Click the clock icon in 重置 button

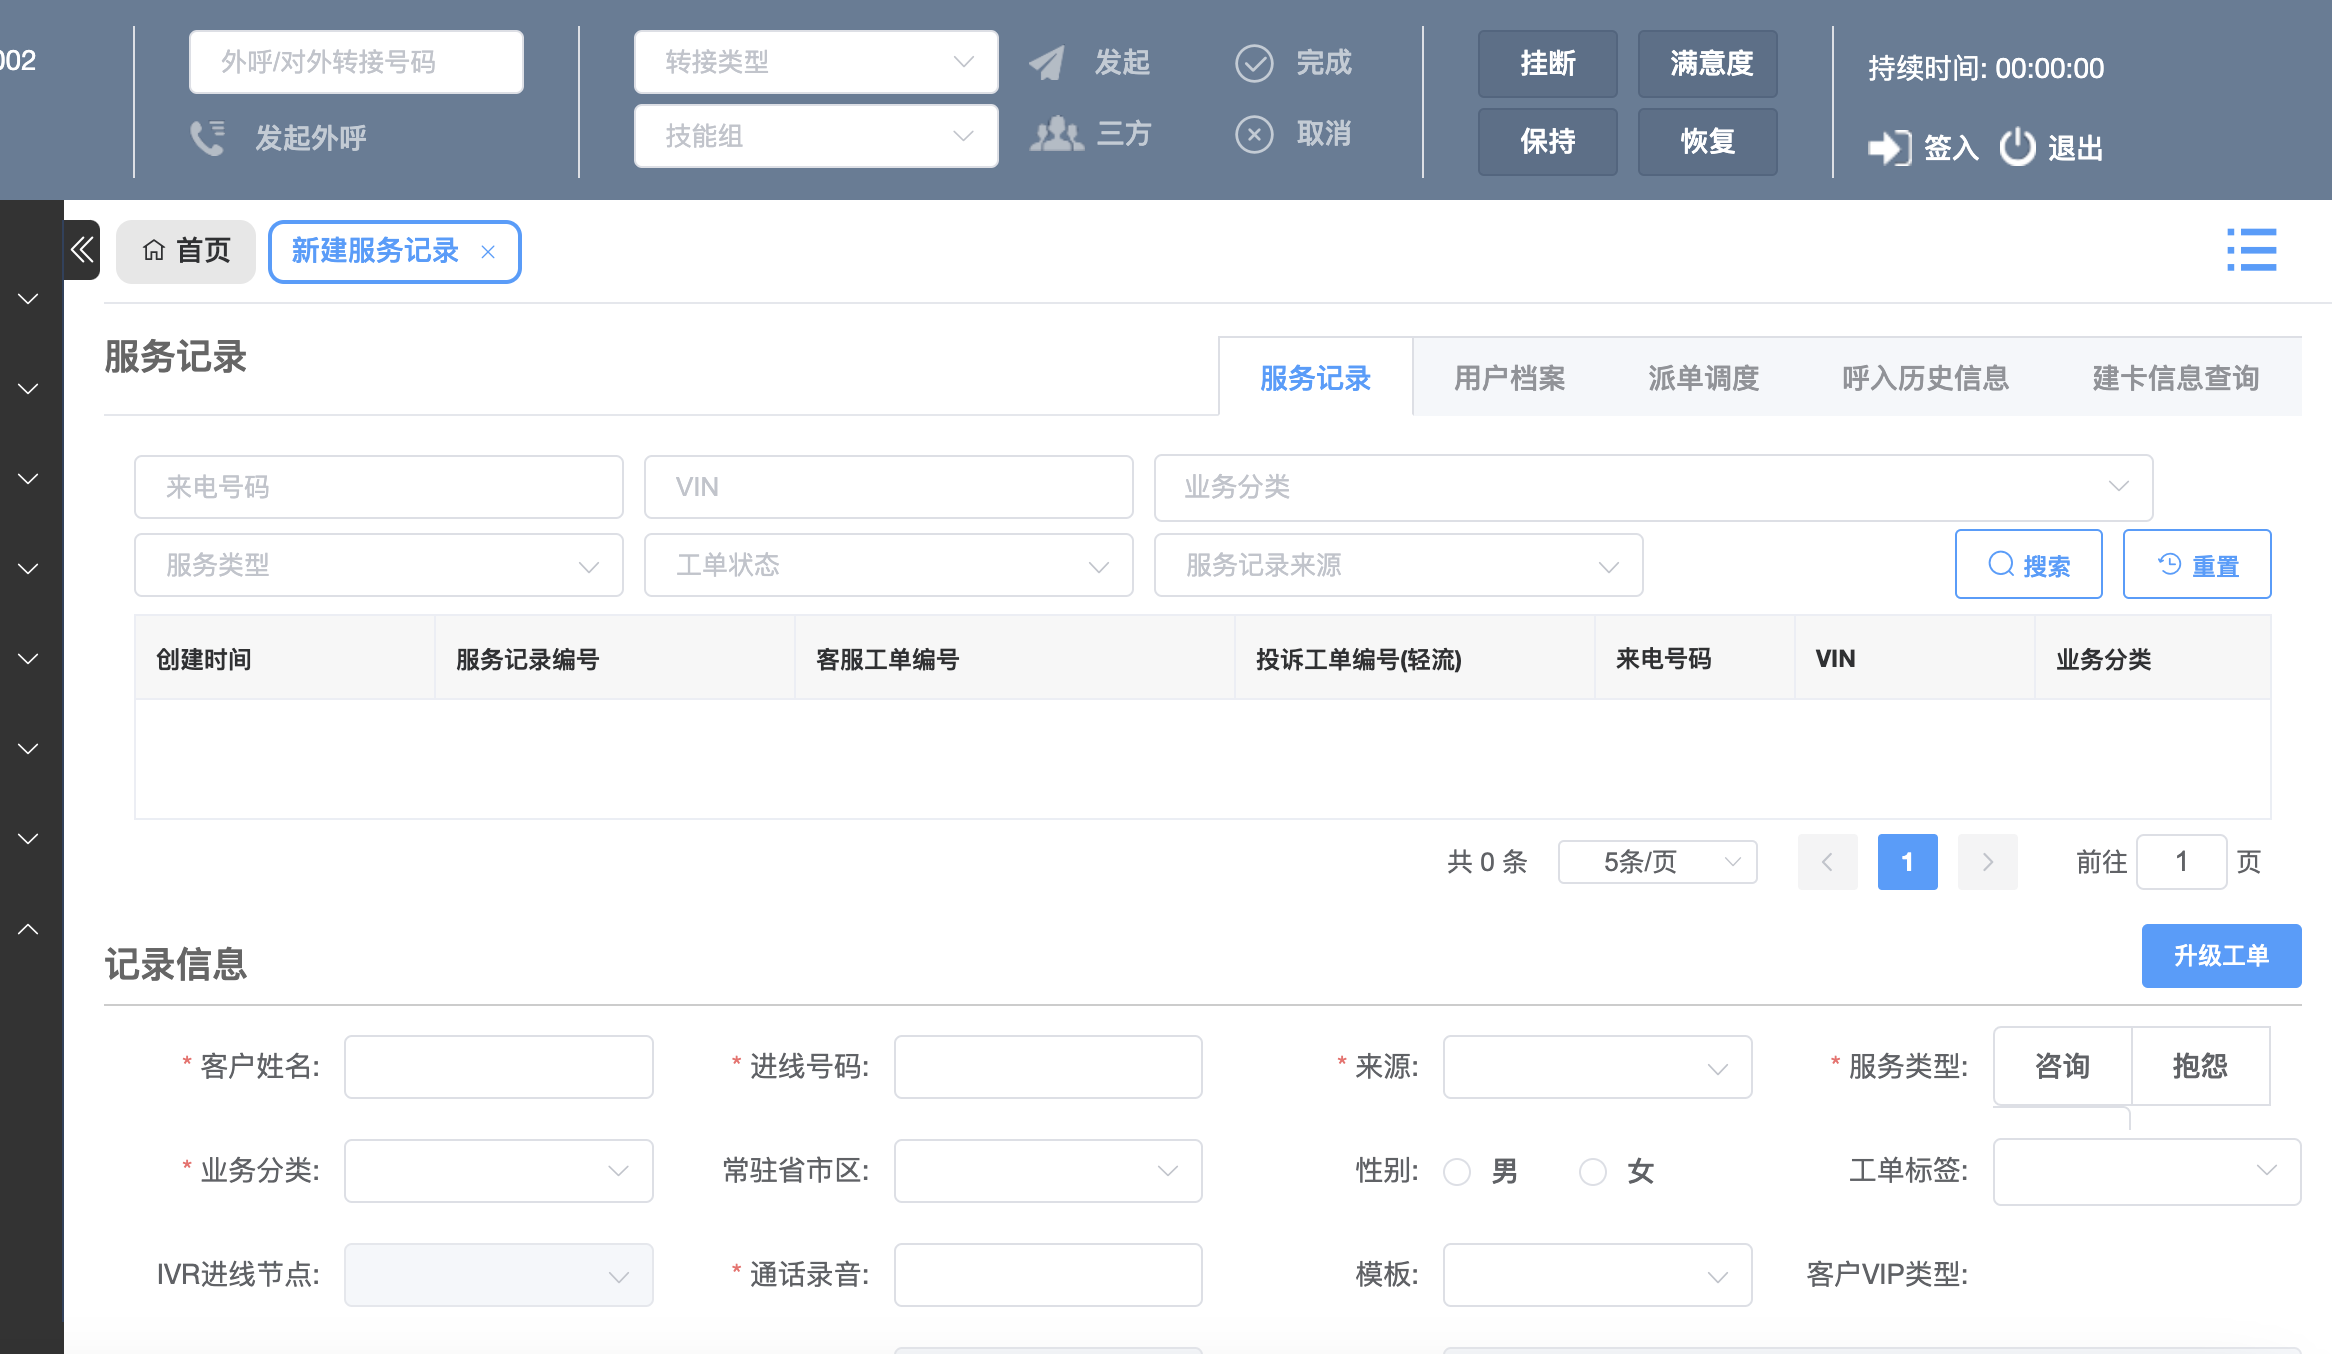pos(2169,564)
